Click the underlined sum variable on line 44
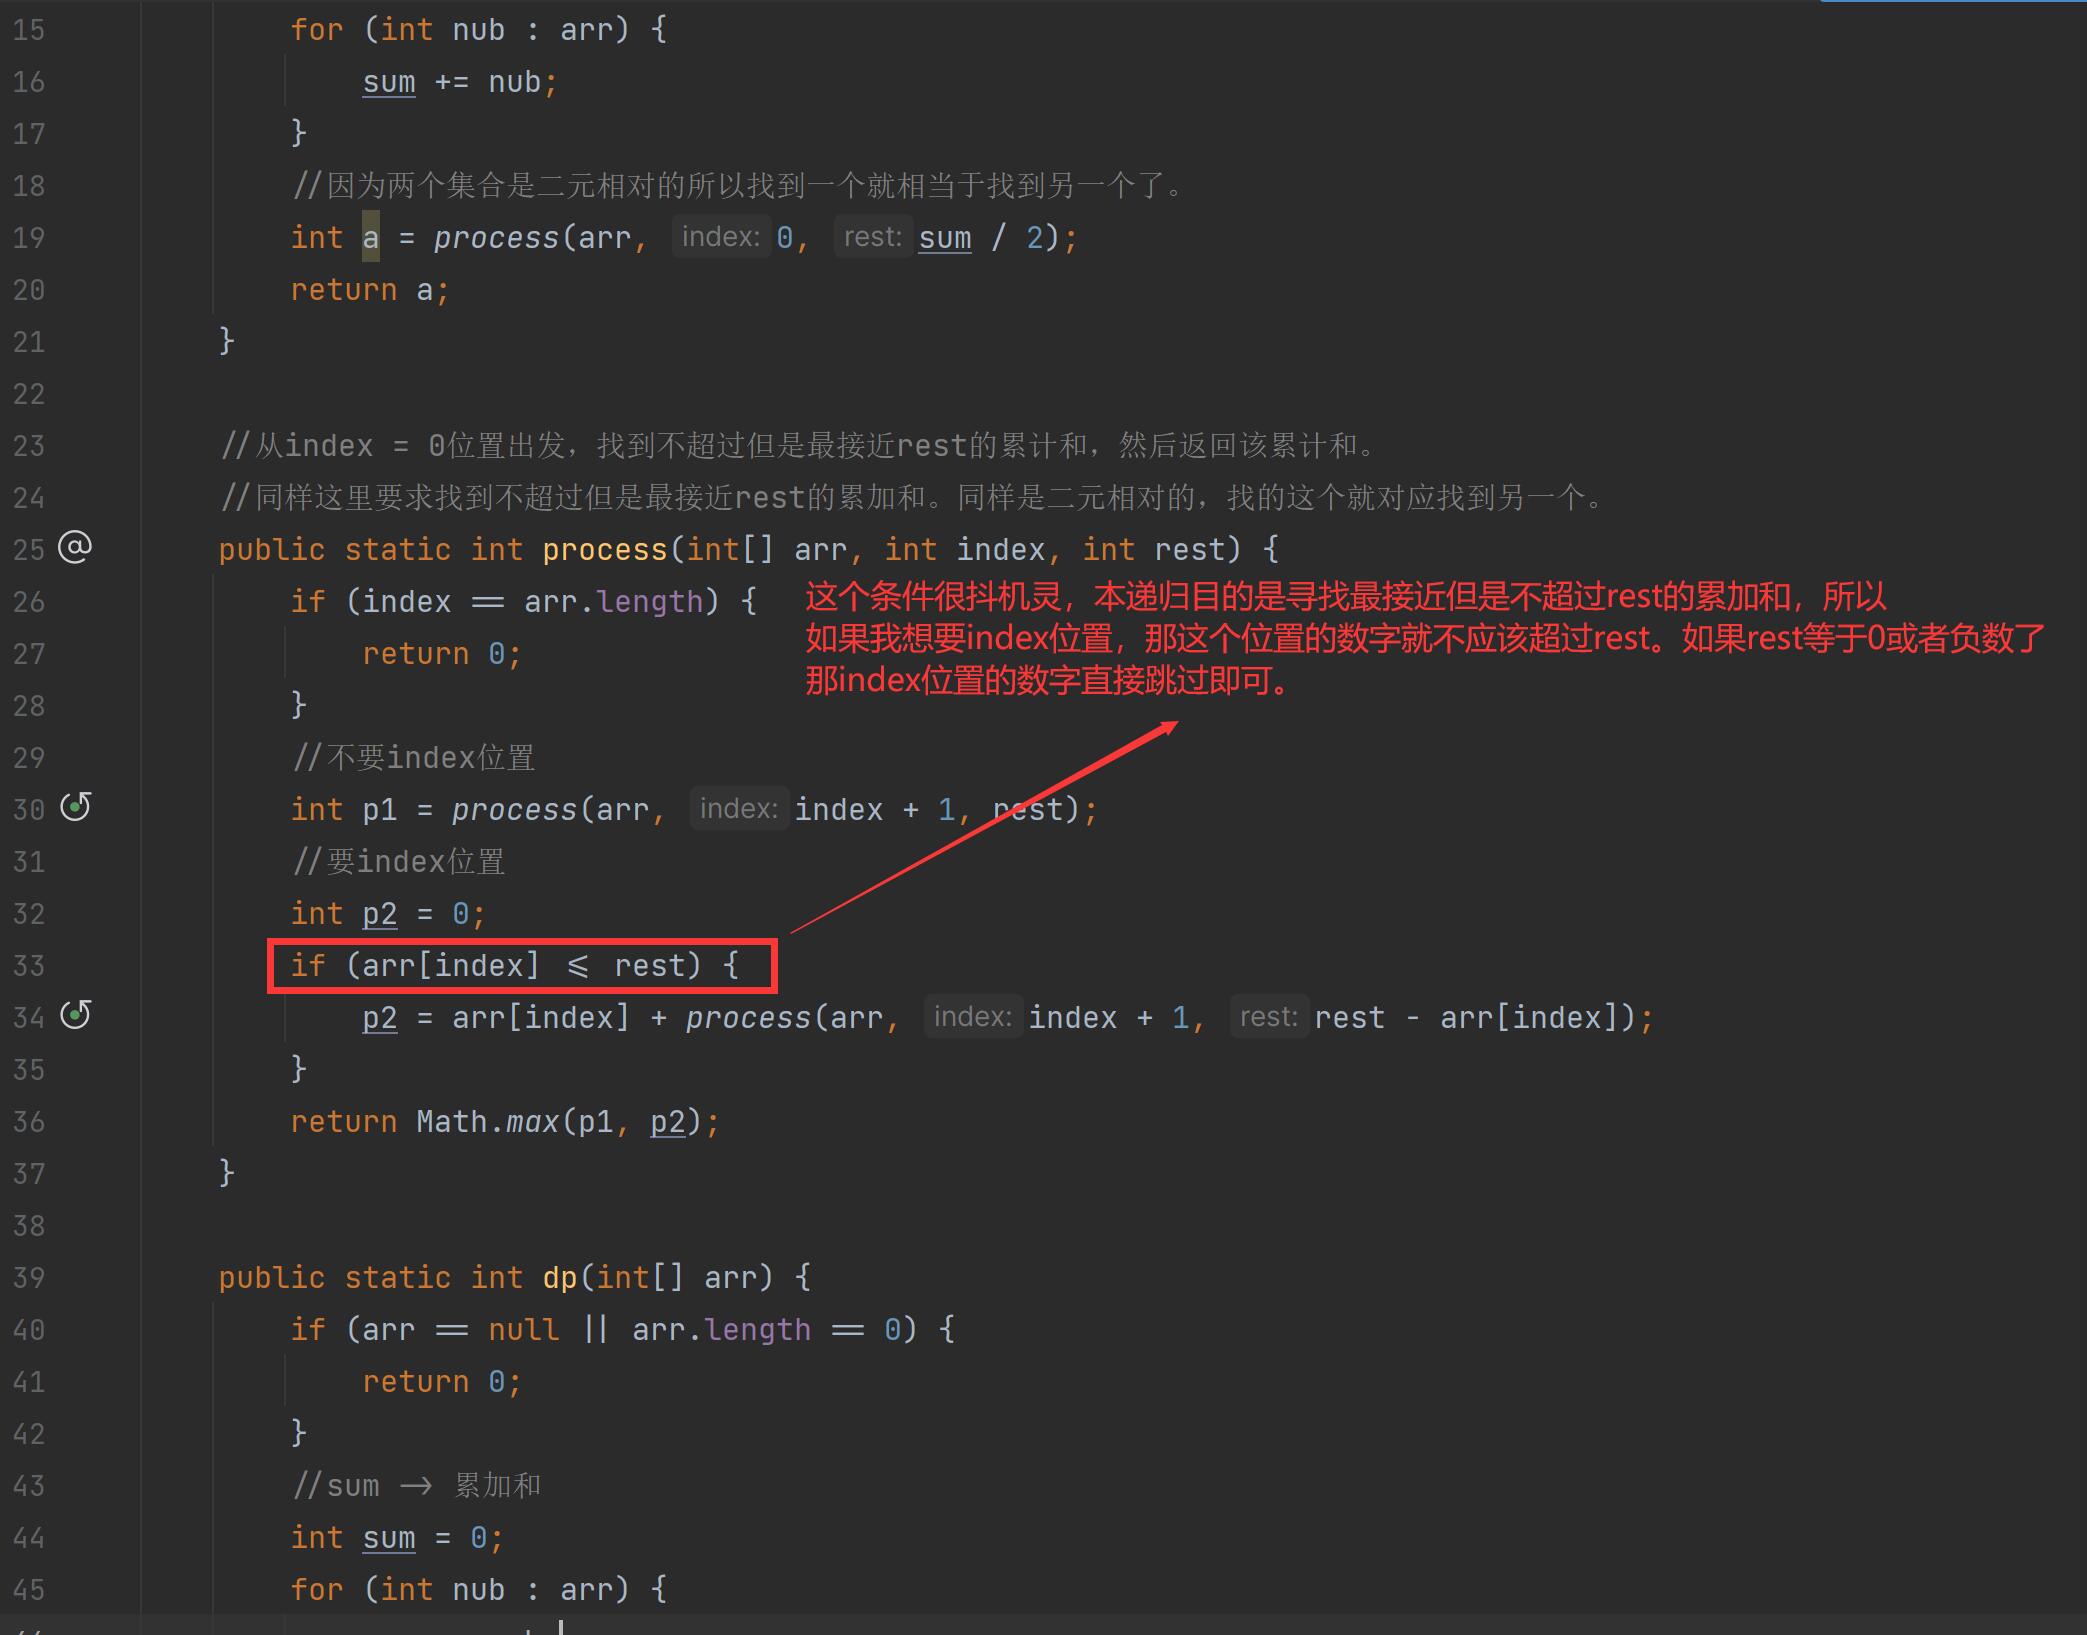 [389, 1538]
